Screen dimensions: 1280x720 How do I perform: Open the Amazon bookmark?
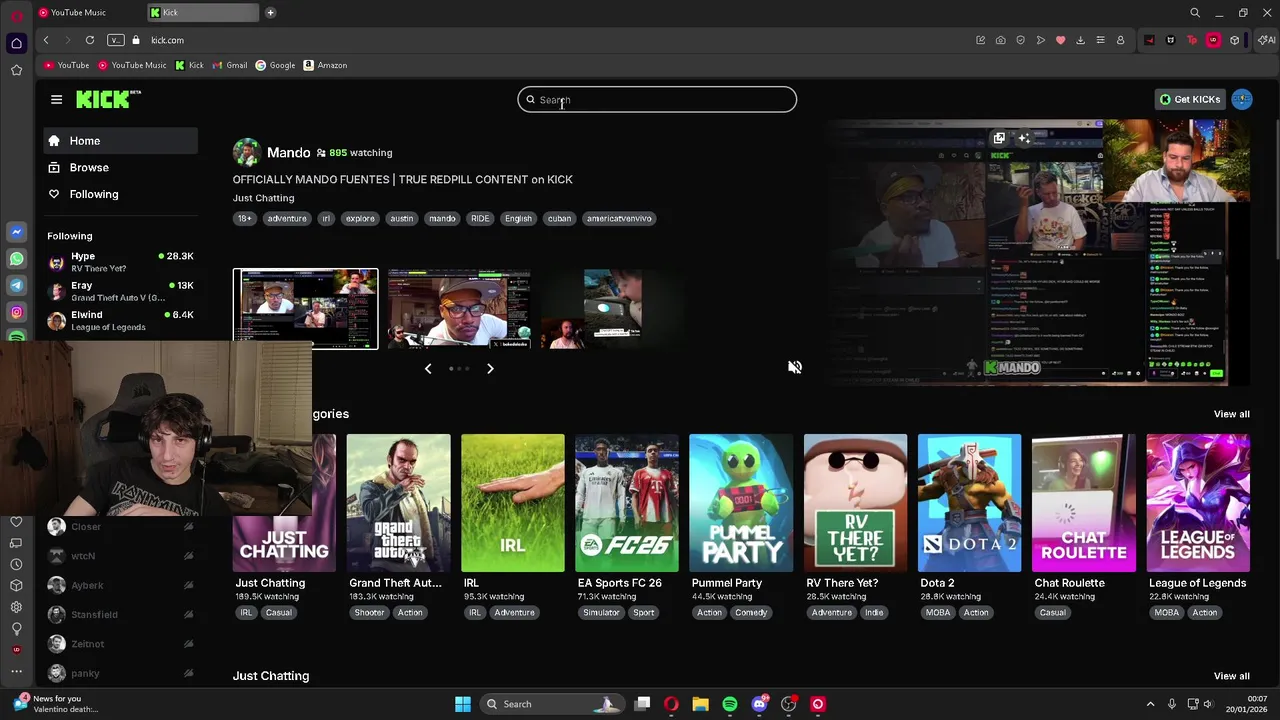tap(326, 65)
